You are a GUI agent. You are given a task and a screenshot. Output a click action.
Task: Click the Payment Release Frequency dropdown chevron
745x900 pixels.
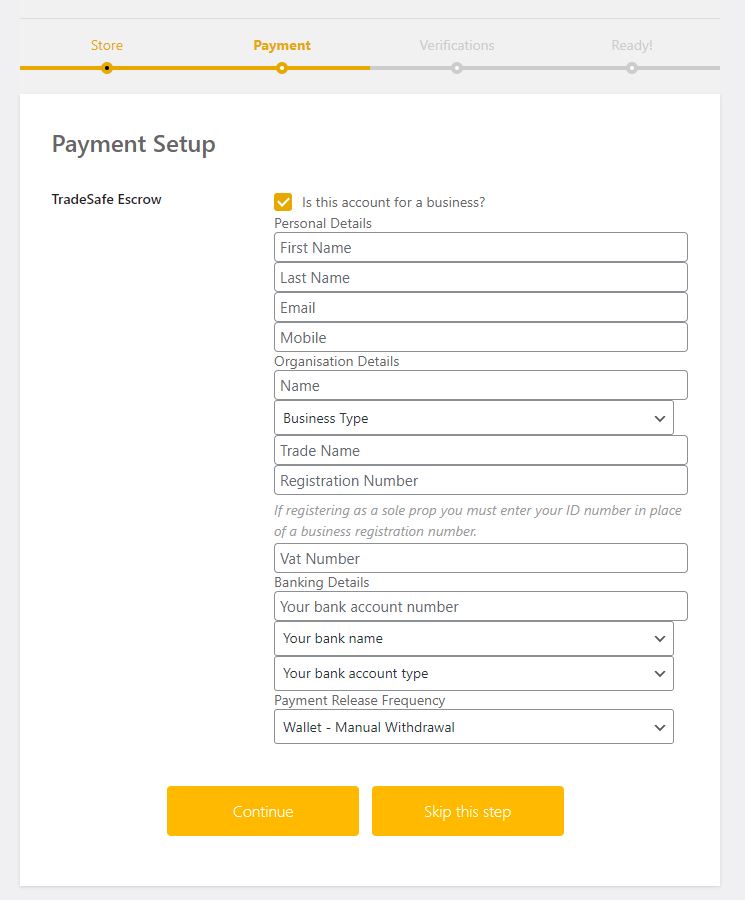[x=661, y=727]
